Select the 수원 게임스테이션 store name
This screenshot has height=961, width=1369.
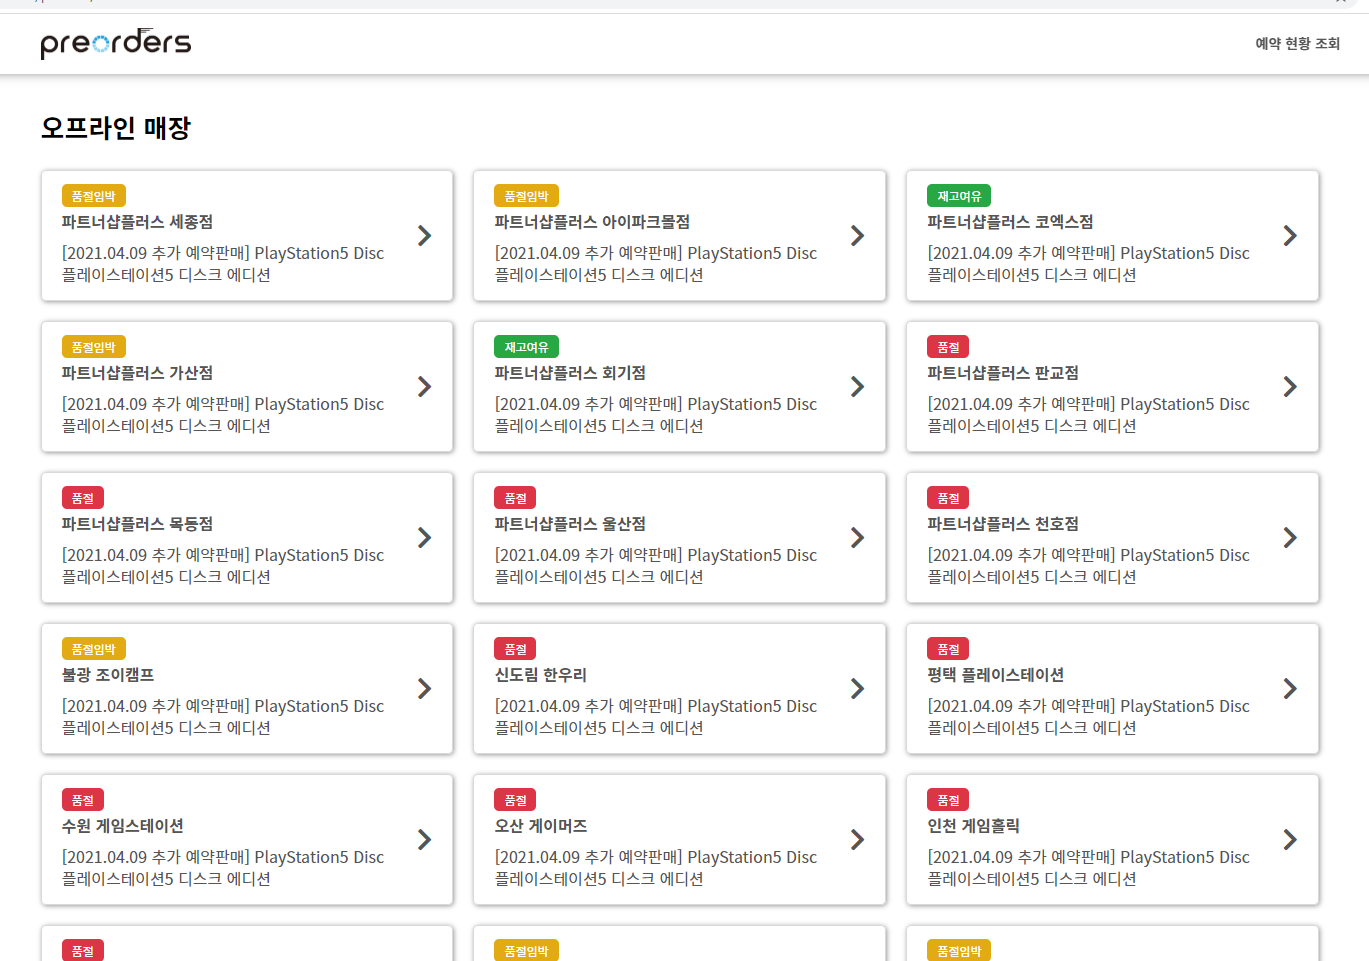[x=123, y=826]
